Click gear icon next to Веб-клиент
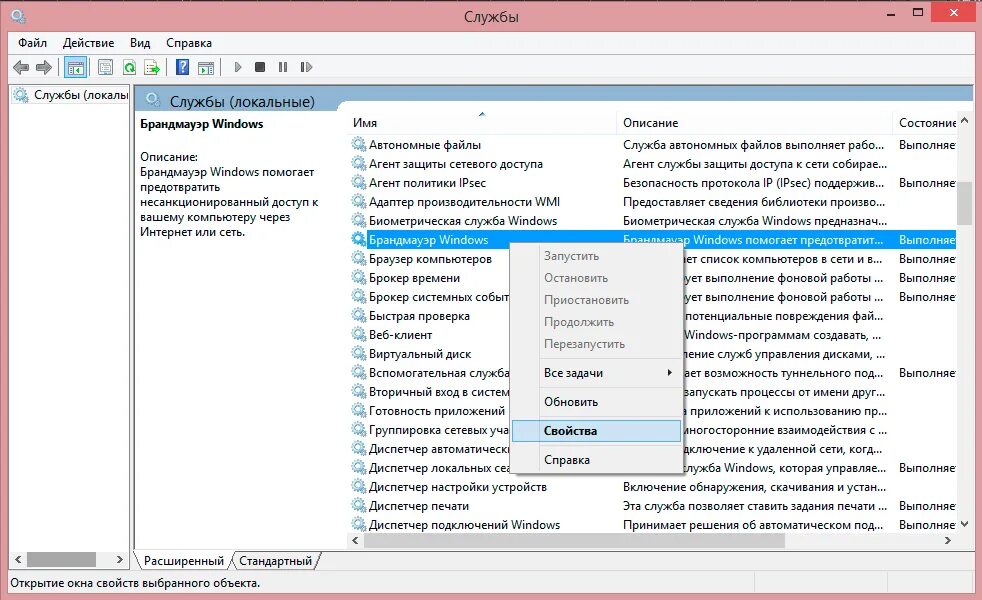Viewport: 982px width, 600px height. coord(359,334)
